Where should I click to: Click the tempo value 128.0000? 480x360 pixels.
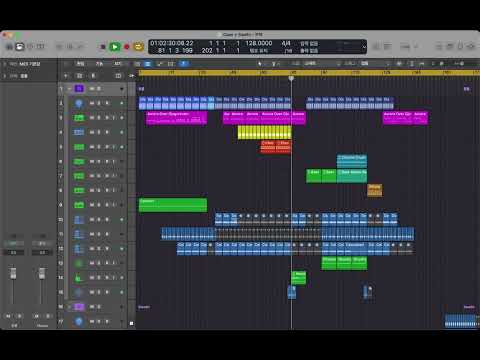259,43
